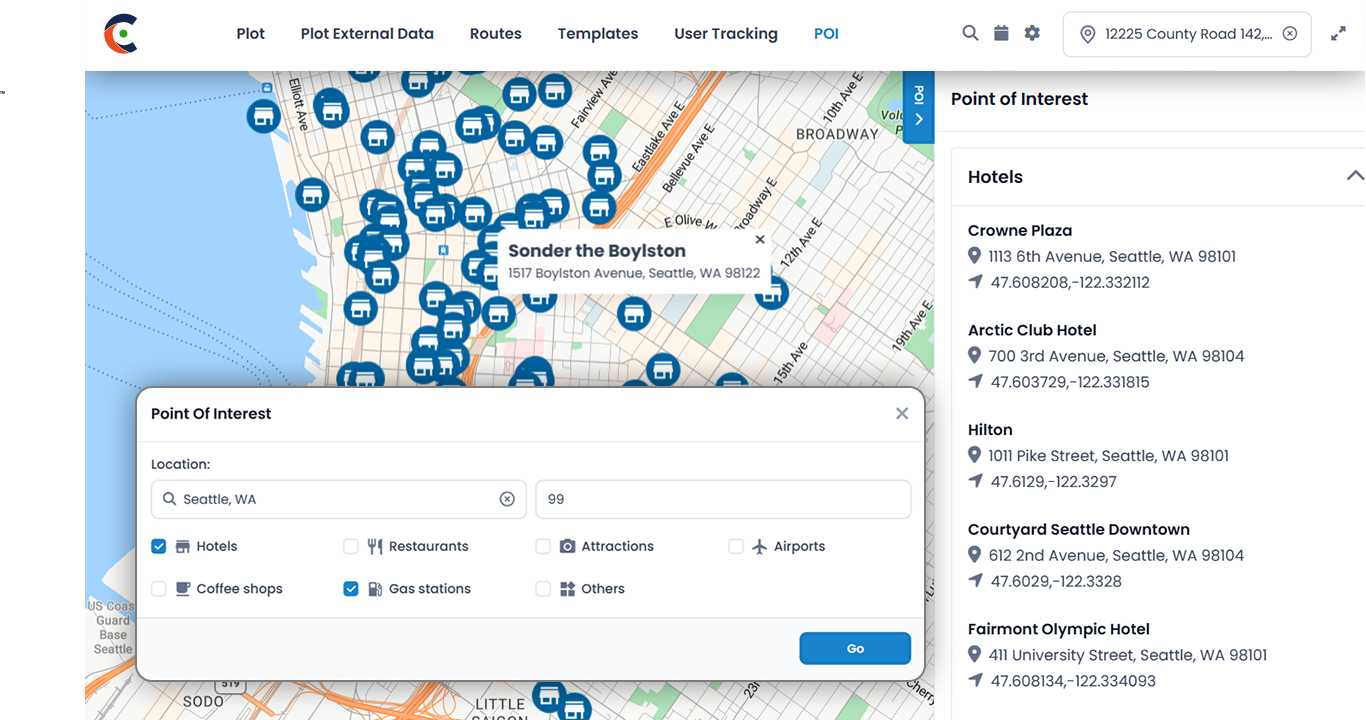Click the Go button
This screenshot has height=720, width=1366.
pyautogui.click(x=855, y=648)
